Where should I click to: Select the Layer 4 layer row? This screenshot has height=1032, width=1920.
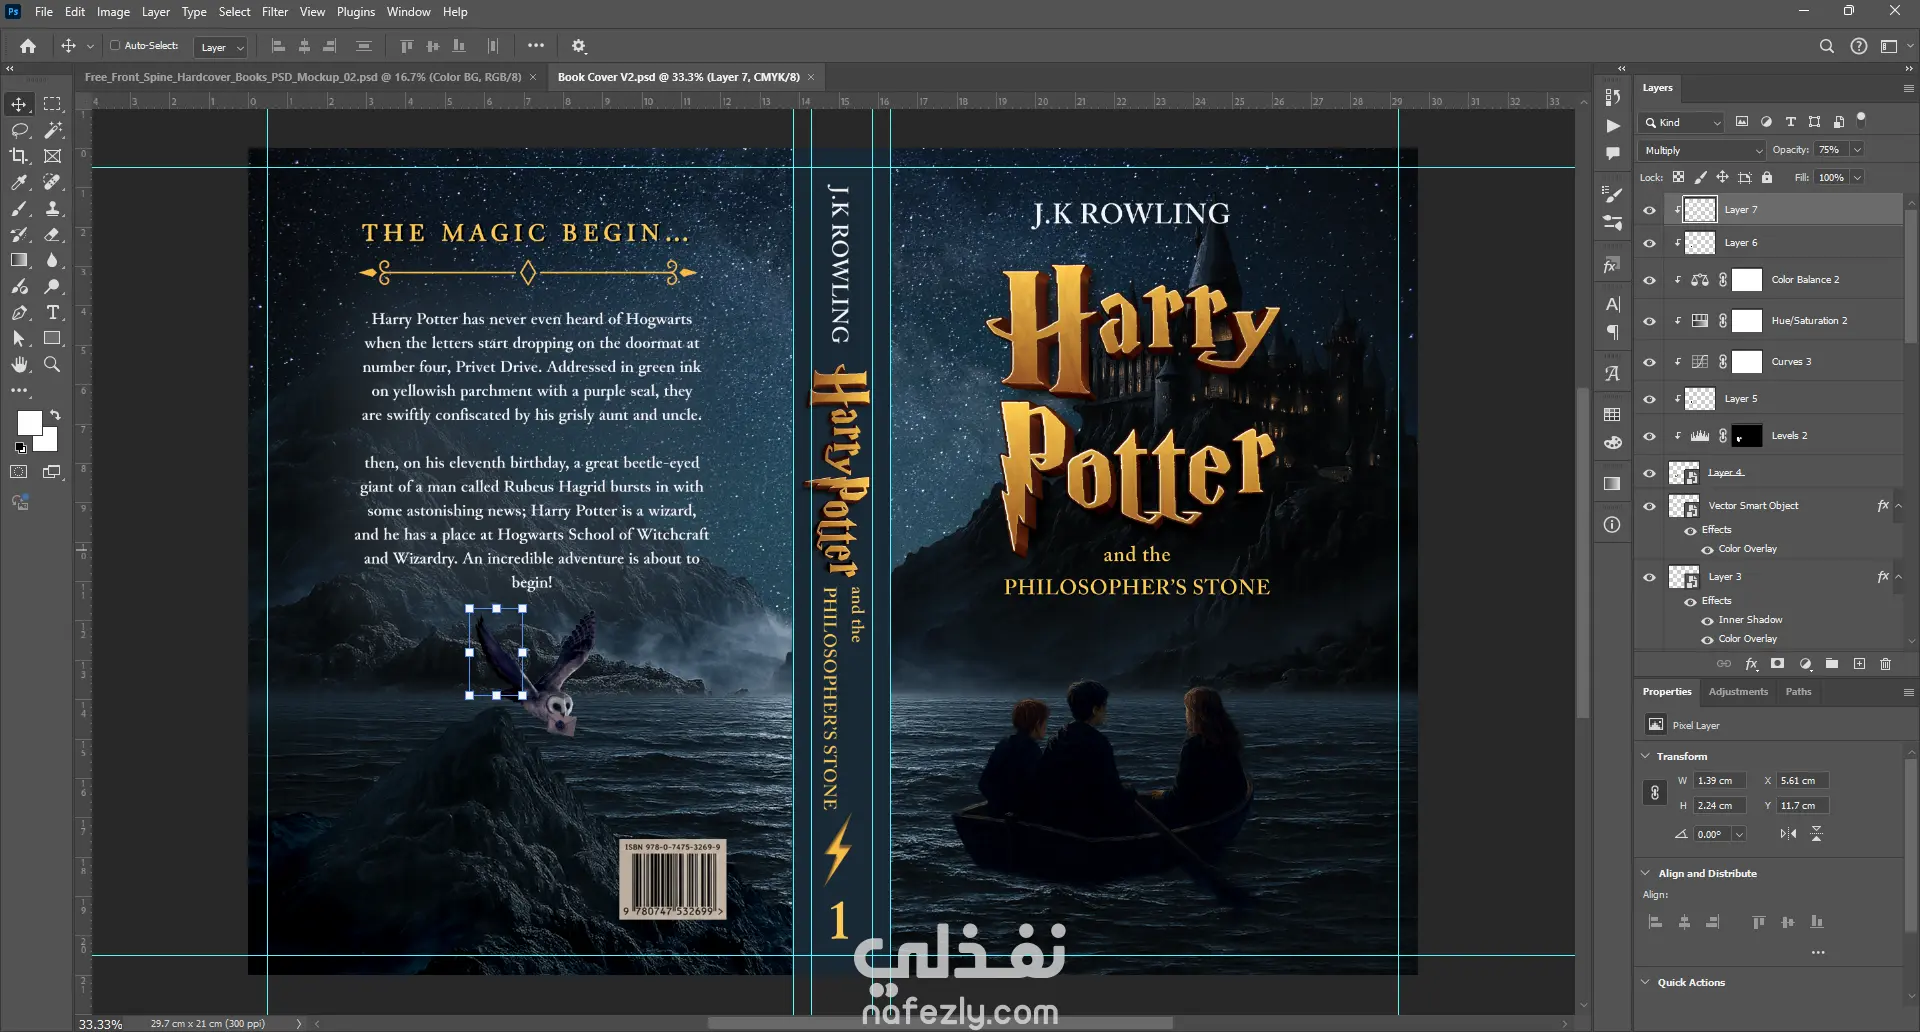point(1768,473)
